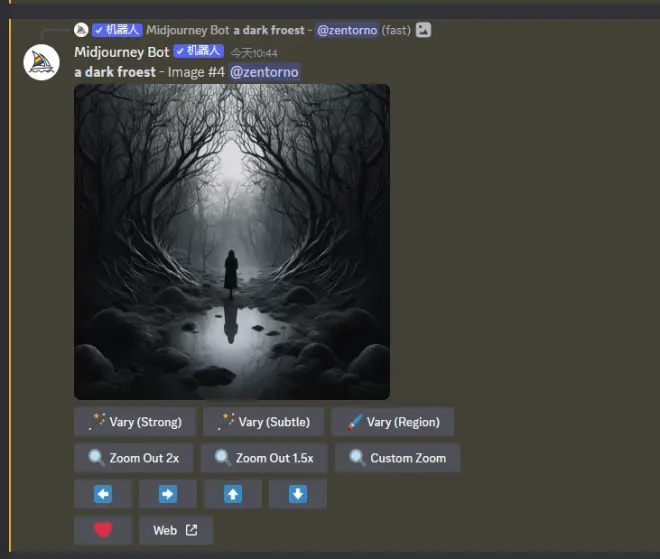Choose the Vary (Subtle) button
Image resolution: width=660 pixels, height=559 pixels.
(263, 422)
